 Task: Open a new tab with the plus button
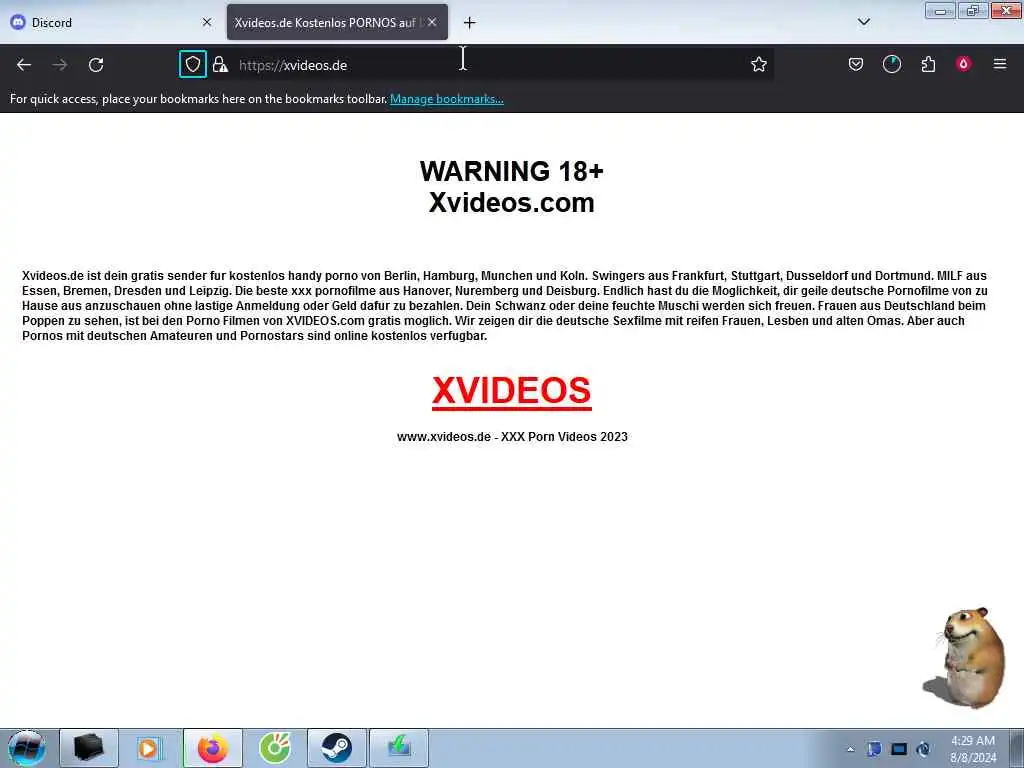[470, 23]
